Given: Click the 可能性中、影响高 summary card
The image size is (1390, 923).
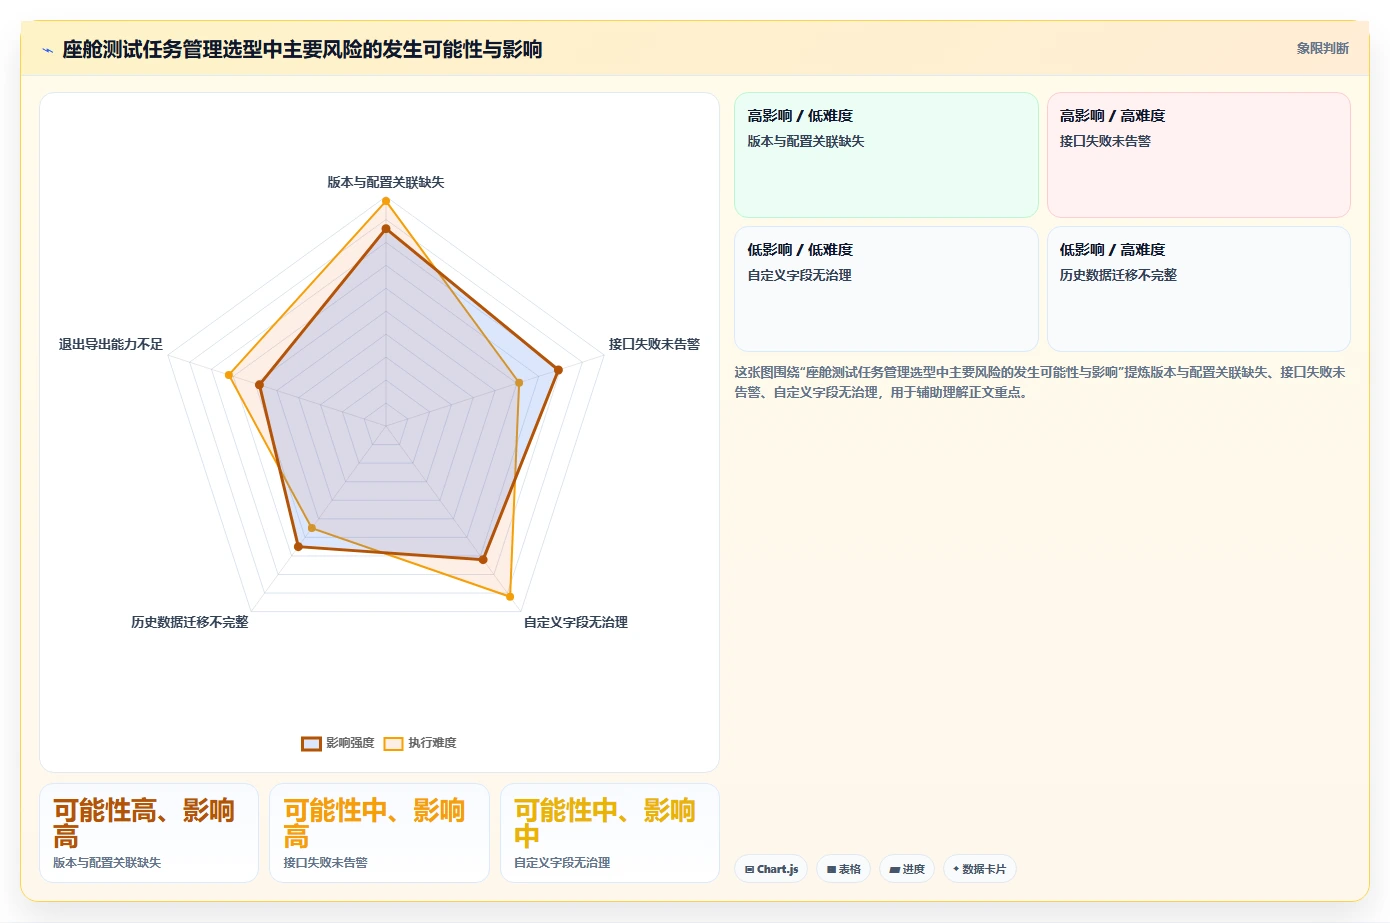Looking at the screenshot, I should [x=379, y=833].
